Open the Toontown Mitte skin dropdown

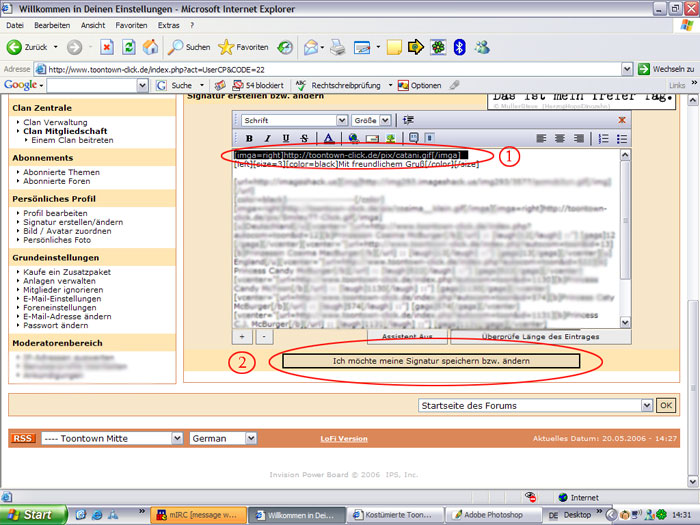[177, 438]
